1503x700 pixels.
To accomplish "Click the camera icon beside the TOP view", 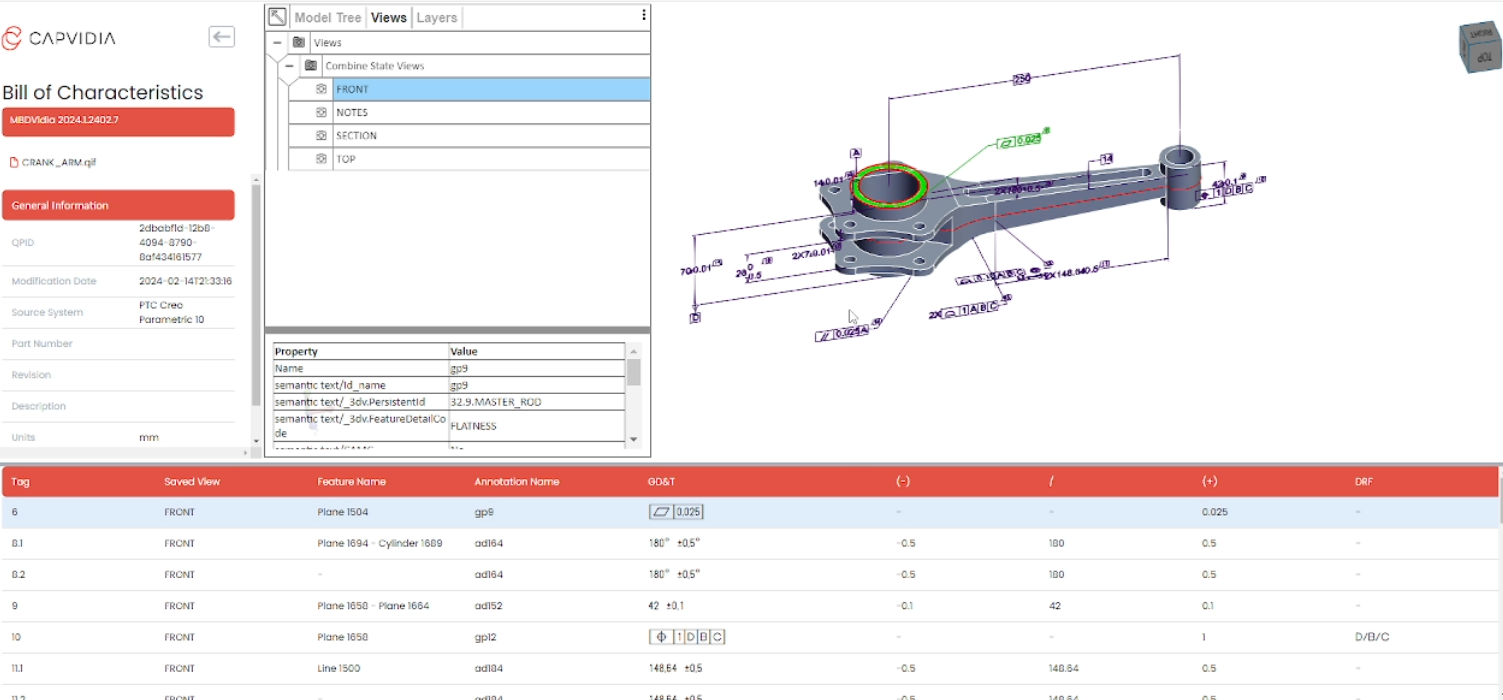I will coord(321,158).
